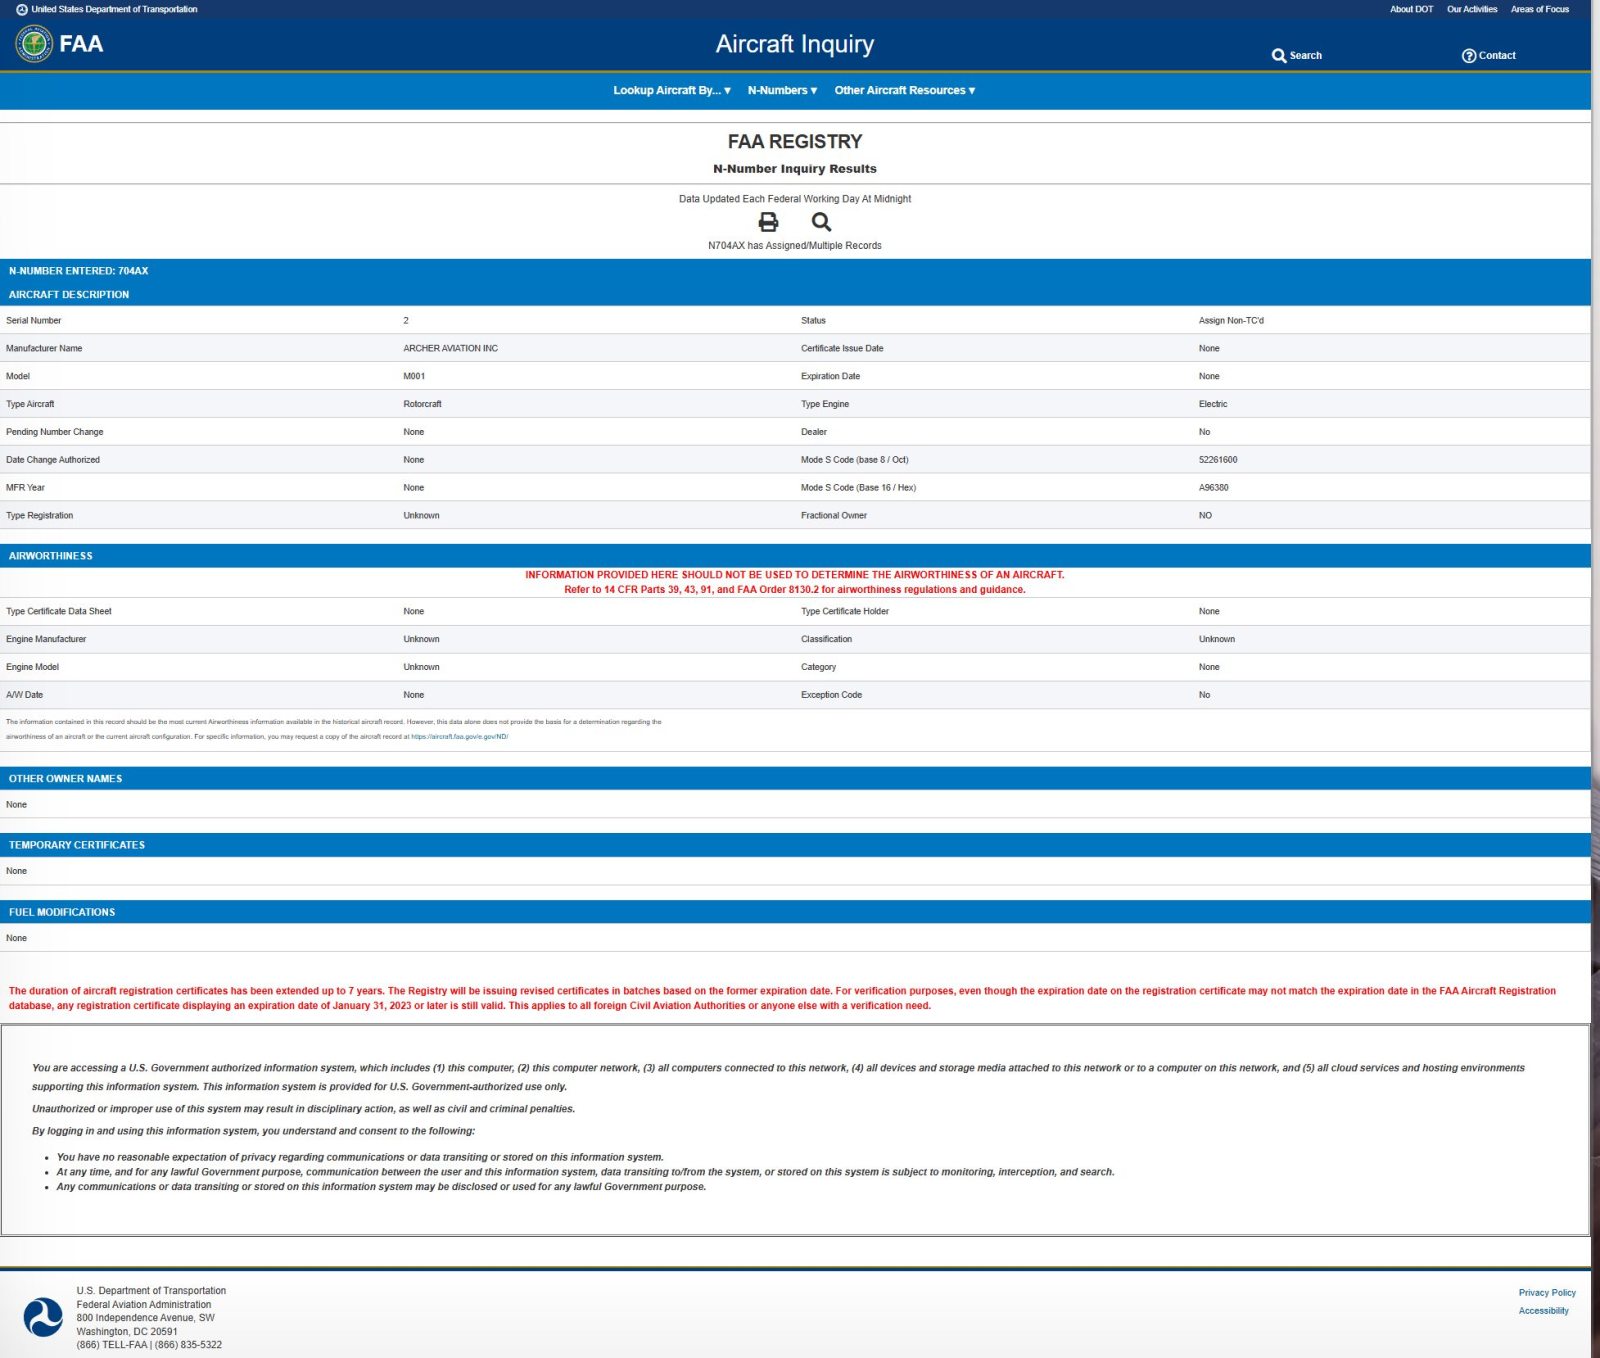Click the Type Registration label
Screen dimensions: 1600x1358
pyautogui.click(x=39, y=516)
